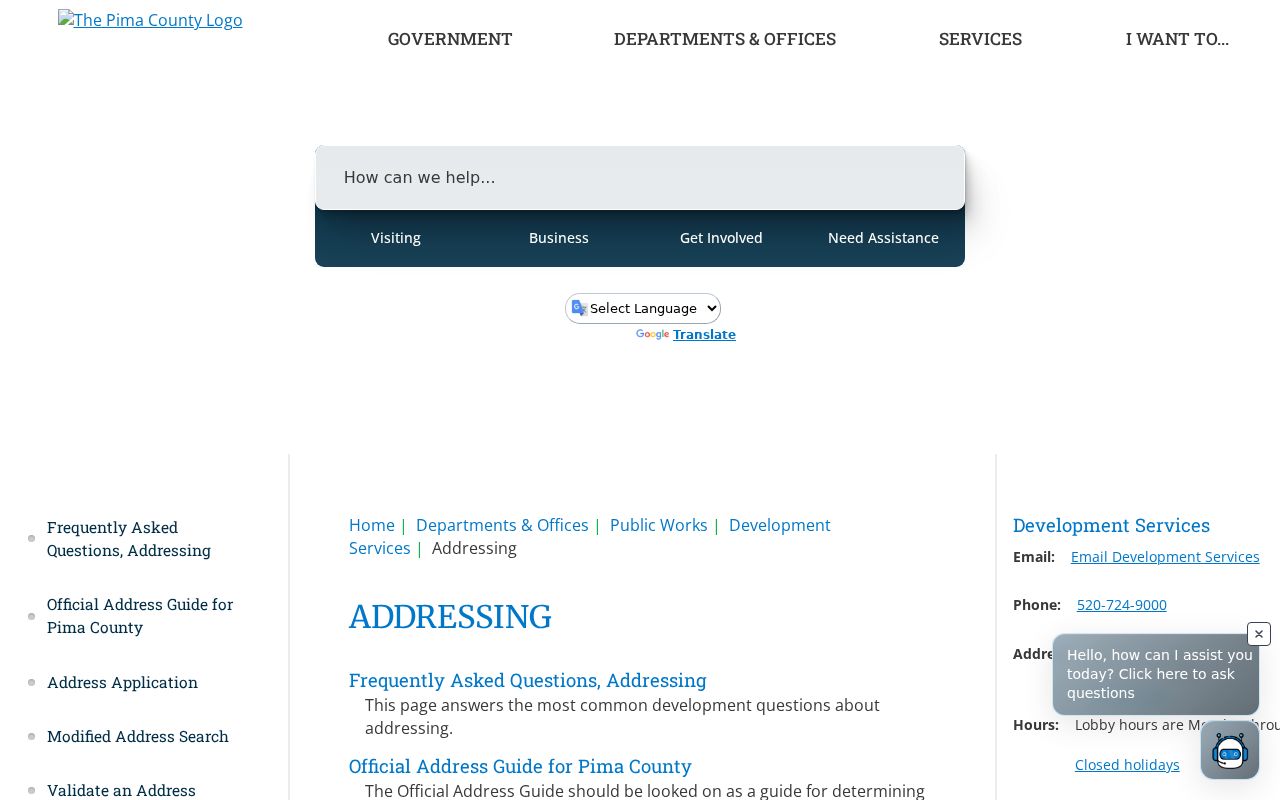This screenshot has height=800, width=1280.
Task: Open the Services menu
Action: (x=980, y=39)
